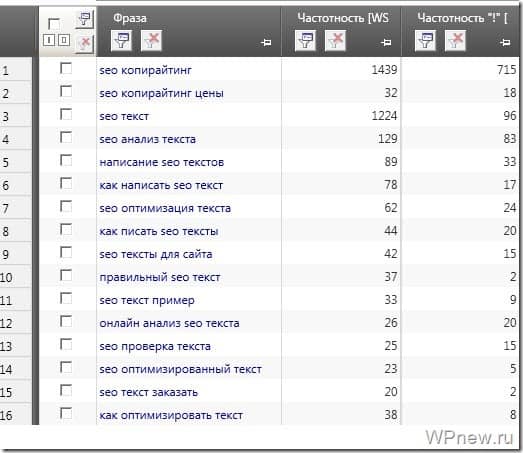Open filter in Частотность [WS column
Screen dimensions: 523x453
click(305, 41)
